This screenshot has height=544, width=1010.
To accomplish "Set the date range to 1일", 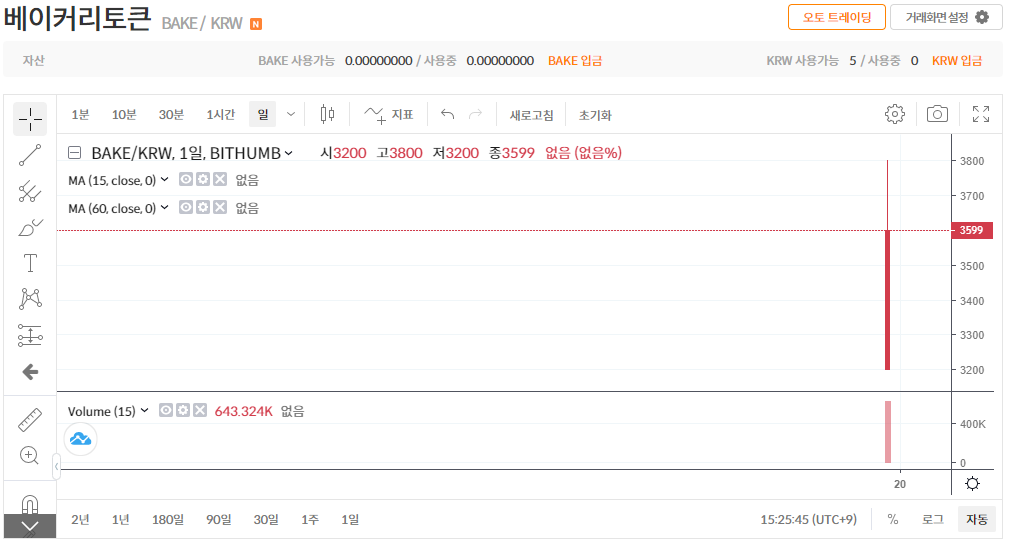I will [350, 520].
